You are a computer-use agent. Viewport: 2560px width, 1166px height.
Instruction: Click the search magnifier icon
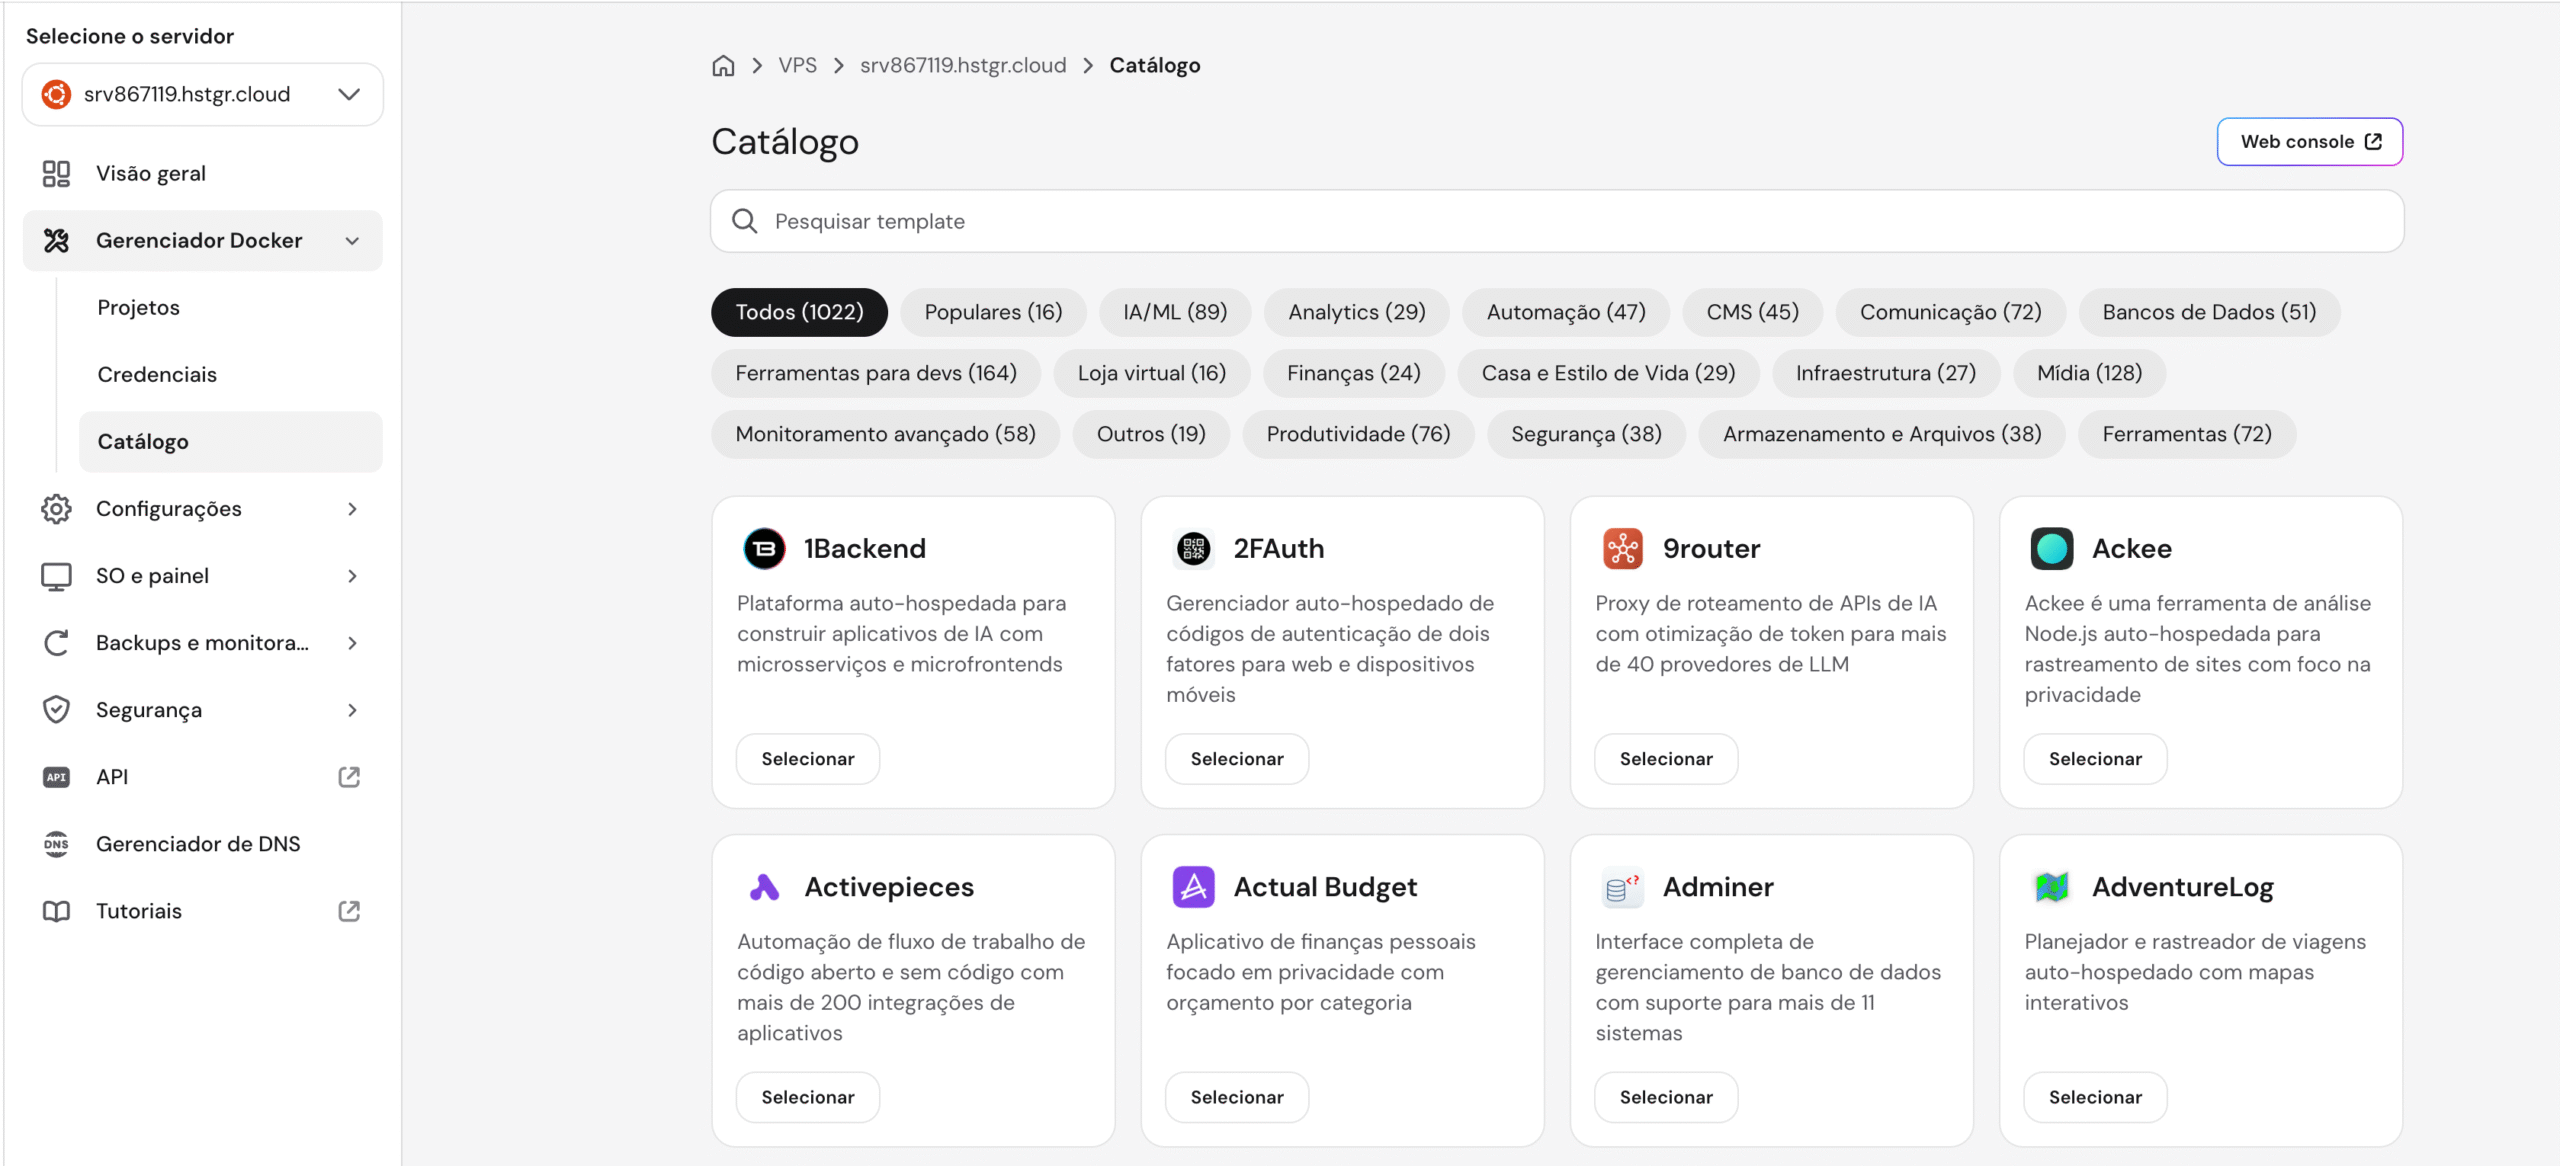pos(745,221)
